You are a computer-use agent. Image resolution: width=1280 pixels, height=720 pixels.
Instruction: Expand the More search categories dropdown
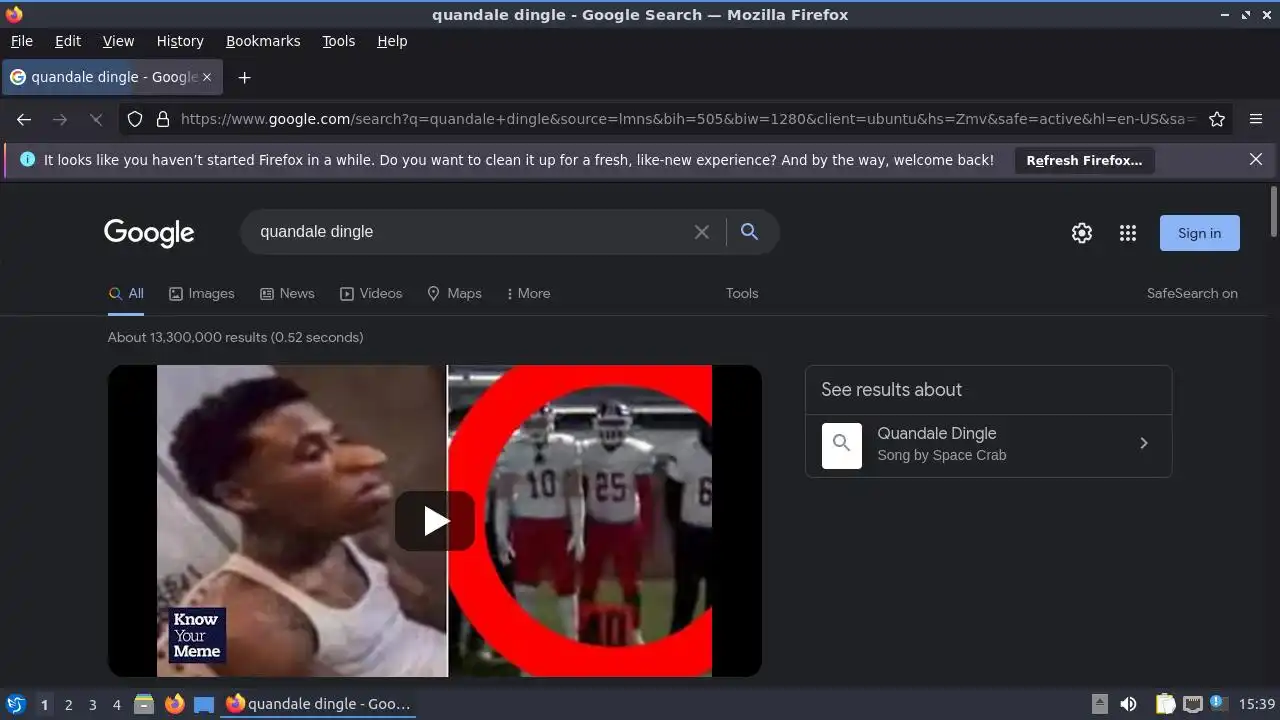click(528, 293)
